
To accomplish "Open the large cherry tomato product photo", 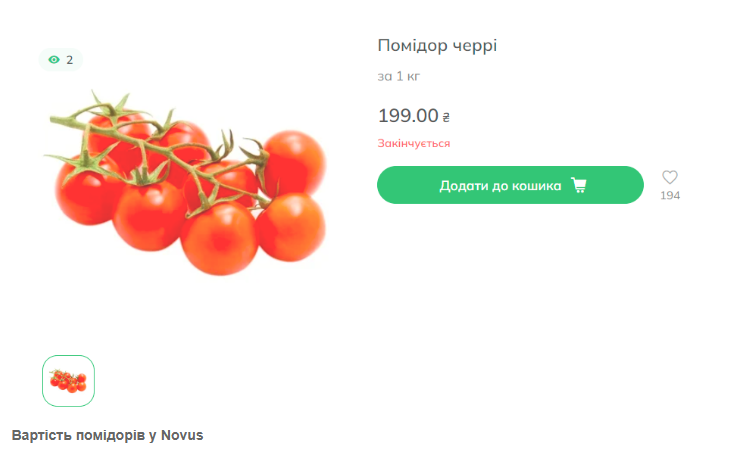I will [188, 183].
